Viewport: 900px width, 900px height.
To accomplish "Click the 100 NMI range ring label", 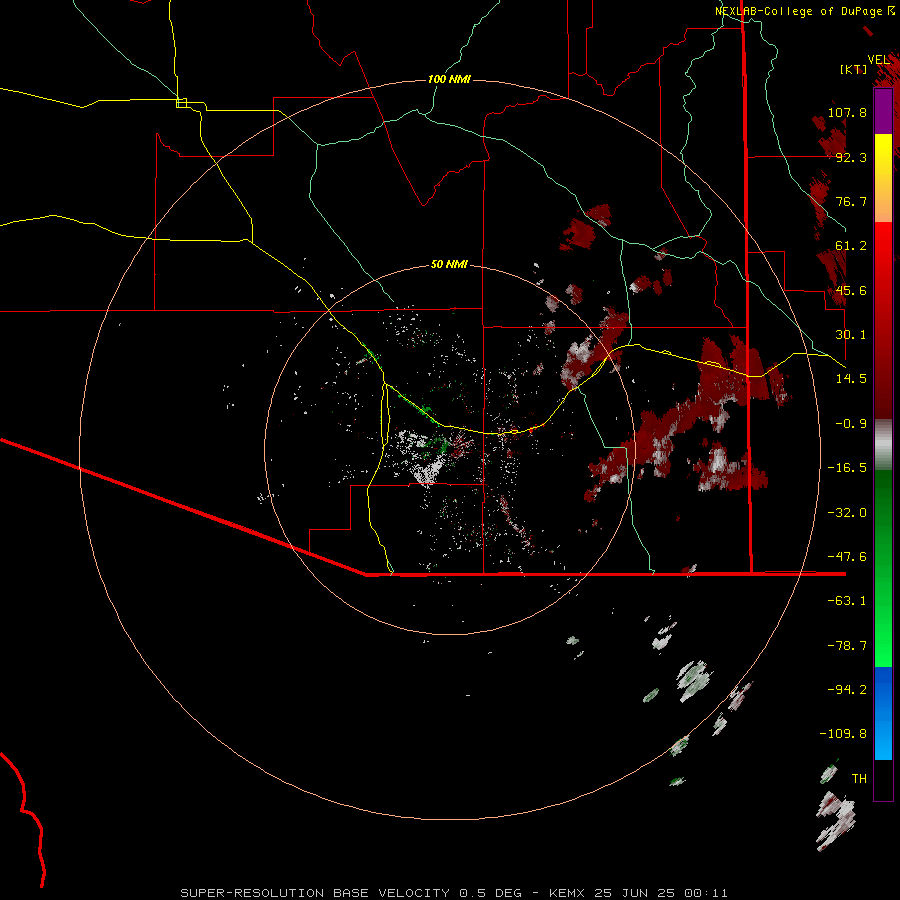I will pos(449,79).
